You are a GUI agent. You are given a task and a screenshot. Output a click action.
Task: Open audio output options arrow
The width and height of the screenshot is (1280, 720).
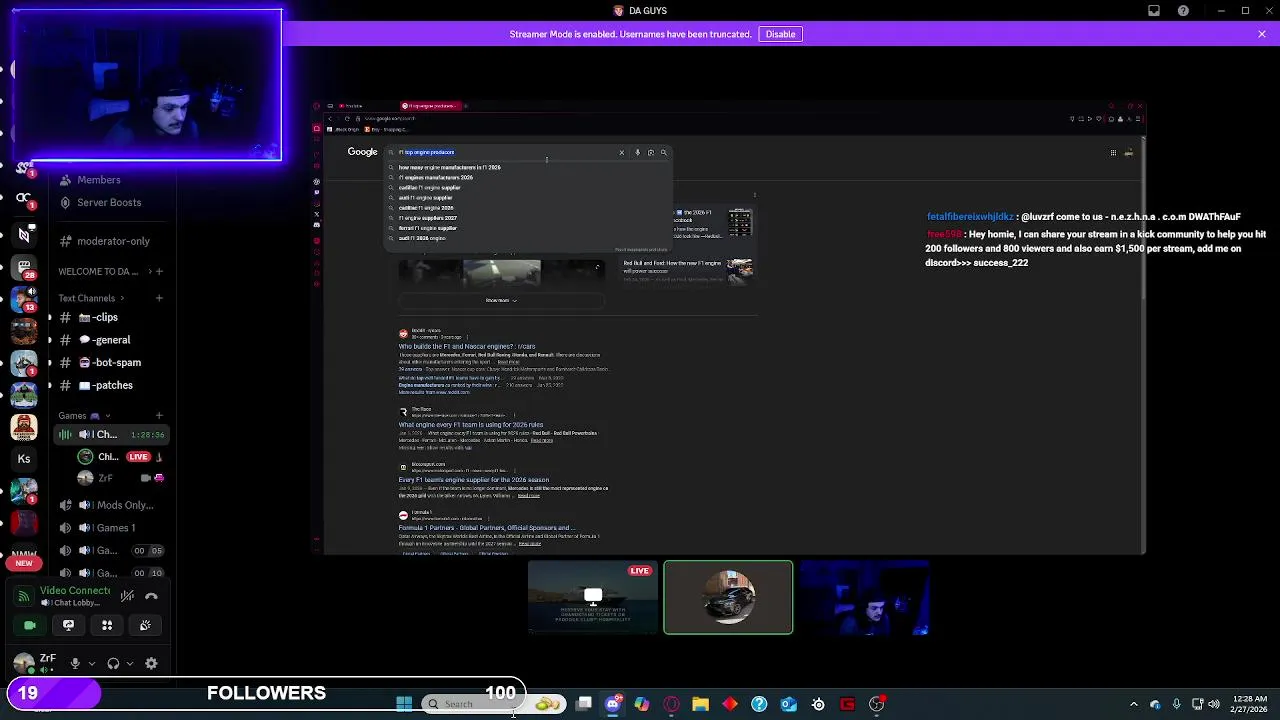[130, 663]
